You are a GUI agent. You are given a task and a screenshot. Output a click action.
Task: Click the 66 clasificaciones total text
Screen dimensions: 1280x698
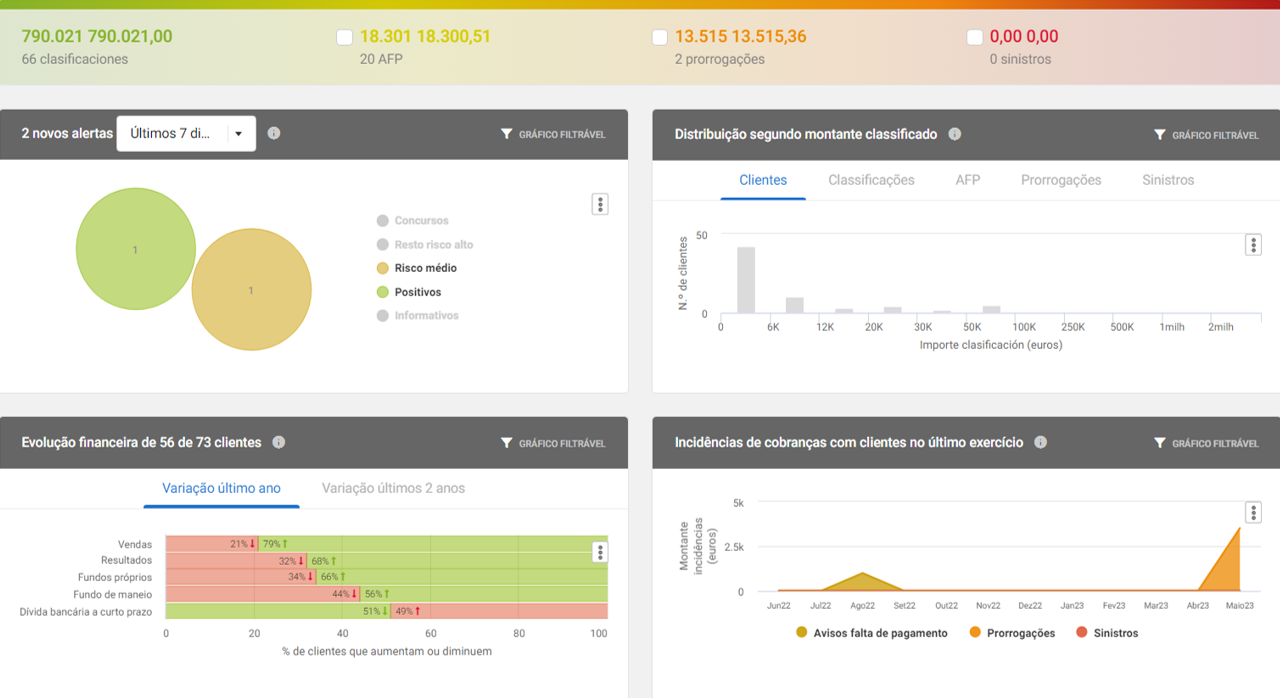point(75,59)
